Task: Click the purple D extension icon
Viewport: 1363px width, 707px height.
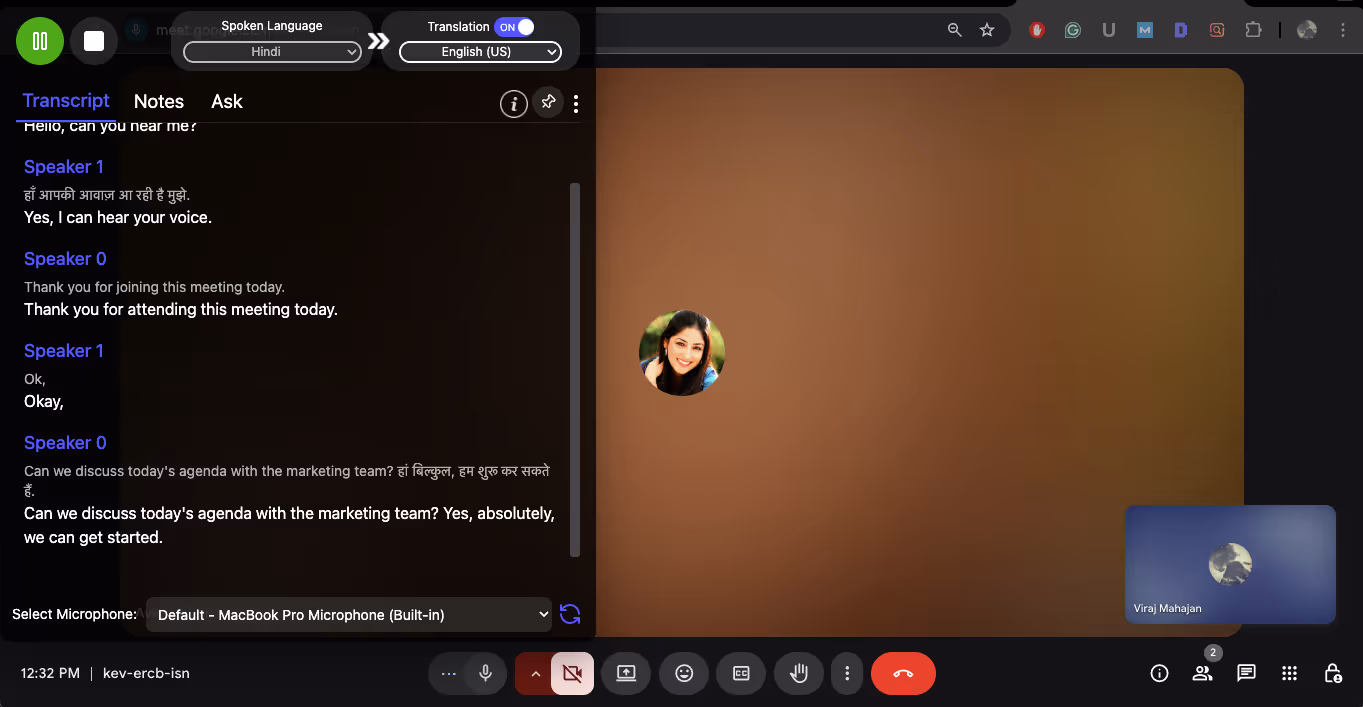Action: 1181,30
